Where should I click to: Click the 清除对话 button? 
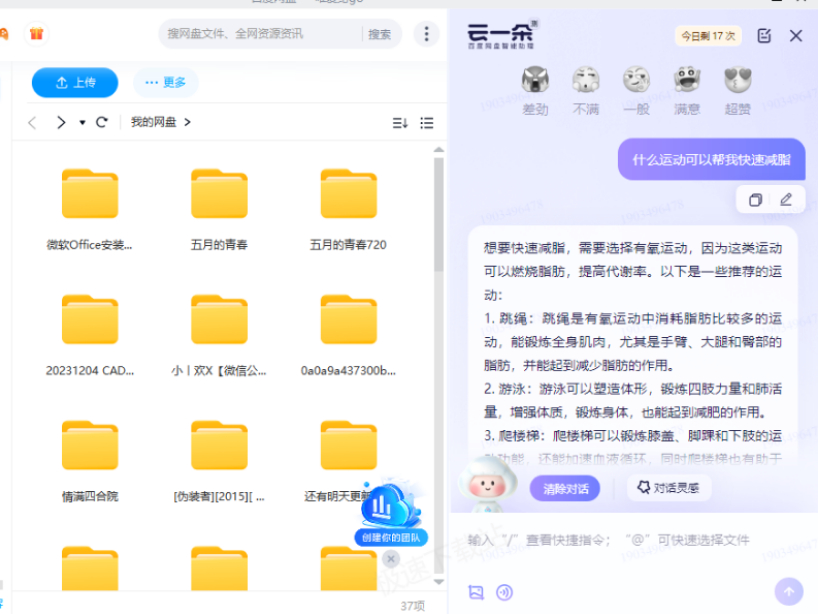coord(565,488)
